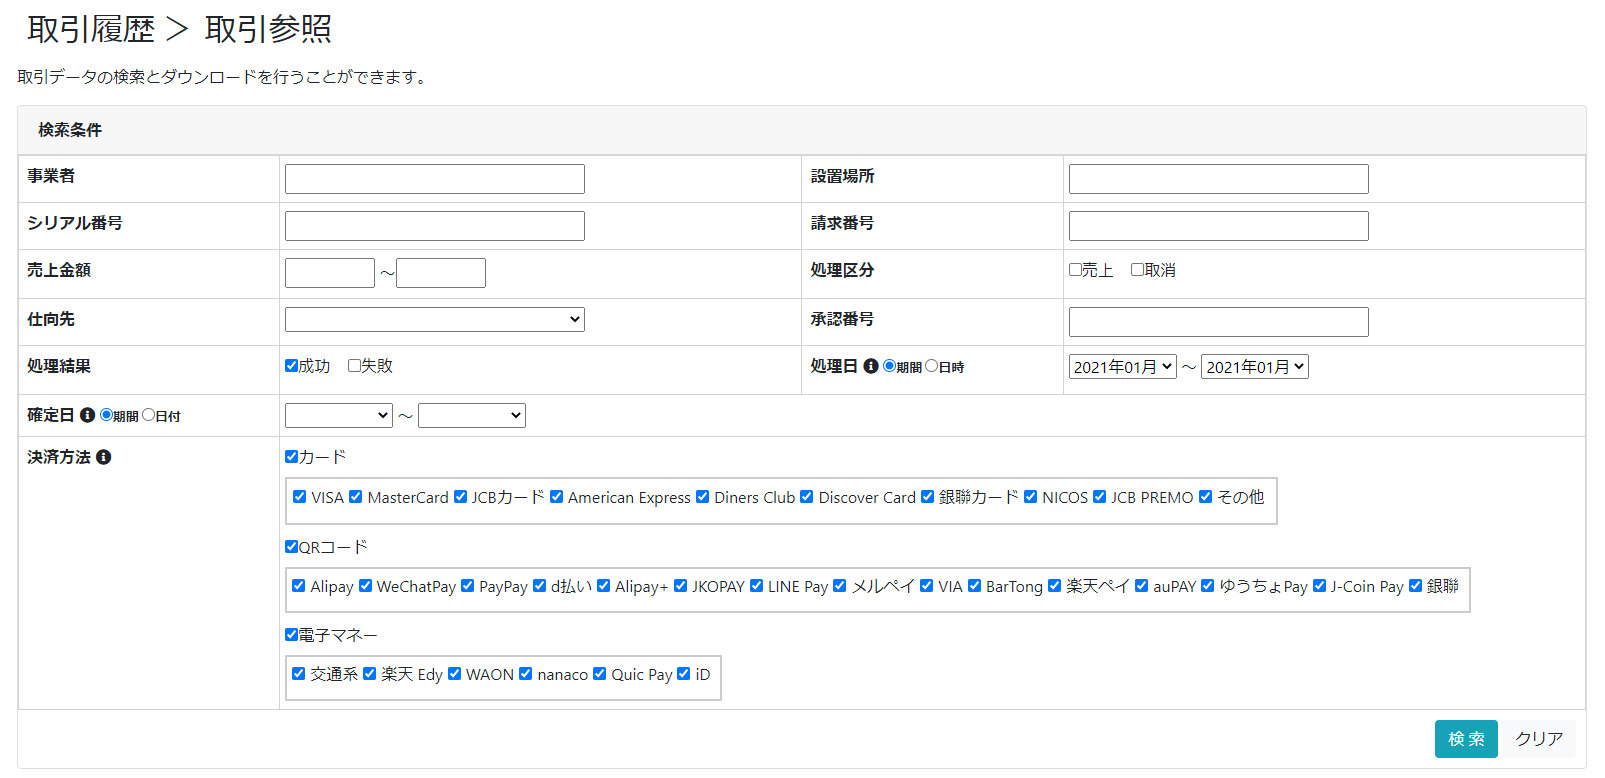Select 期間 radio for 確定日
Screen dimensions: 1605x778
click(x=106, y=415)
